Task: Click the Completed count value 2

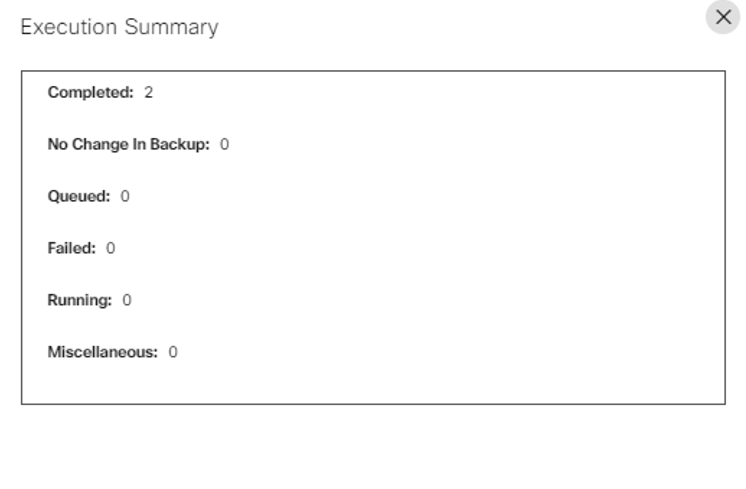Action: point(149,93)
